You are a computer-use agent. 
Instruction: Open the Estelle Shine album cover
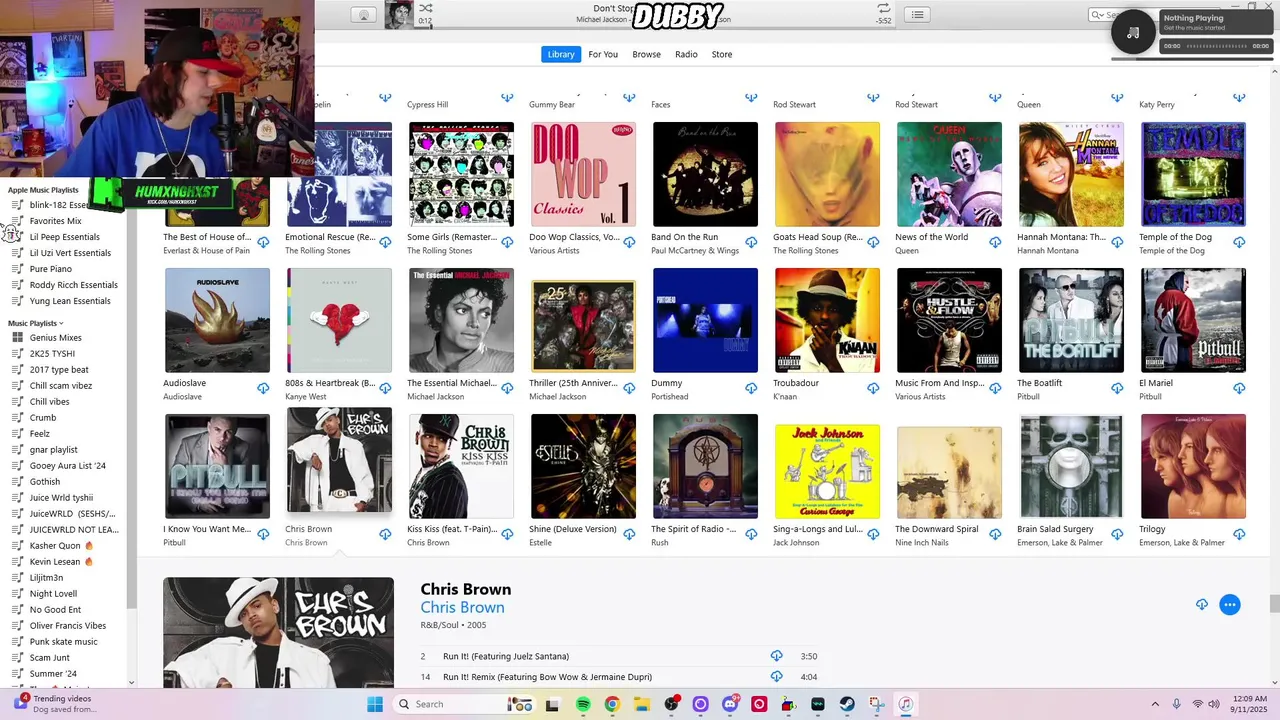tap(583, 466)
